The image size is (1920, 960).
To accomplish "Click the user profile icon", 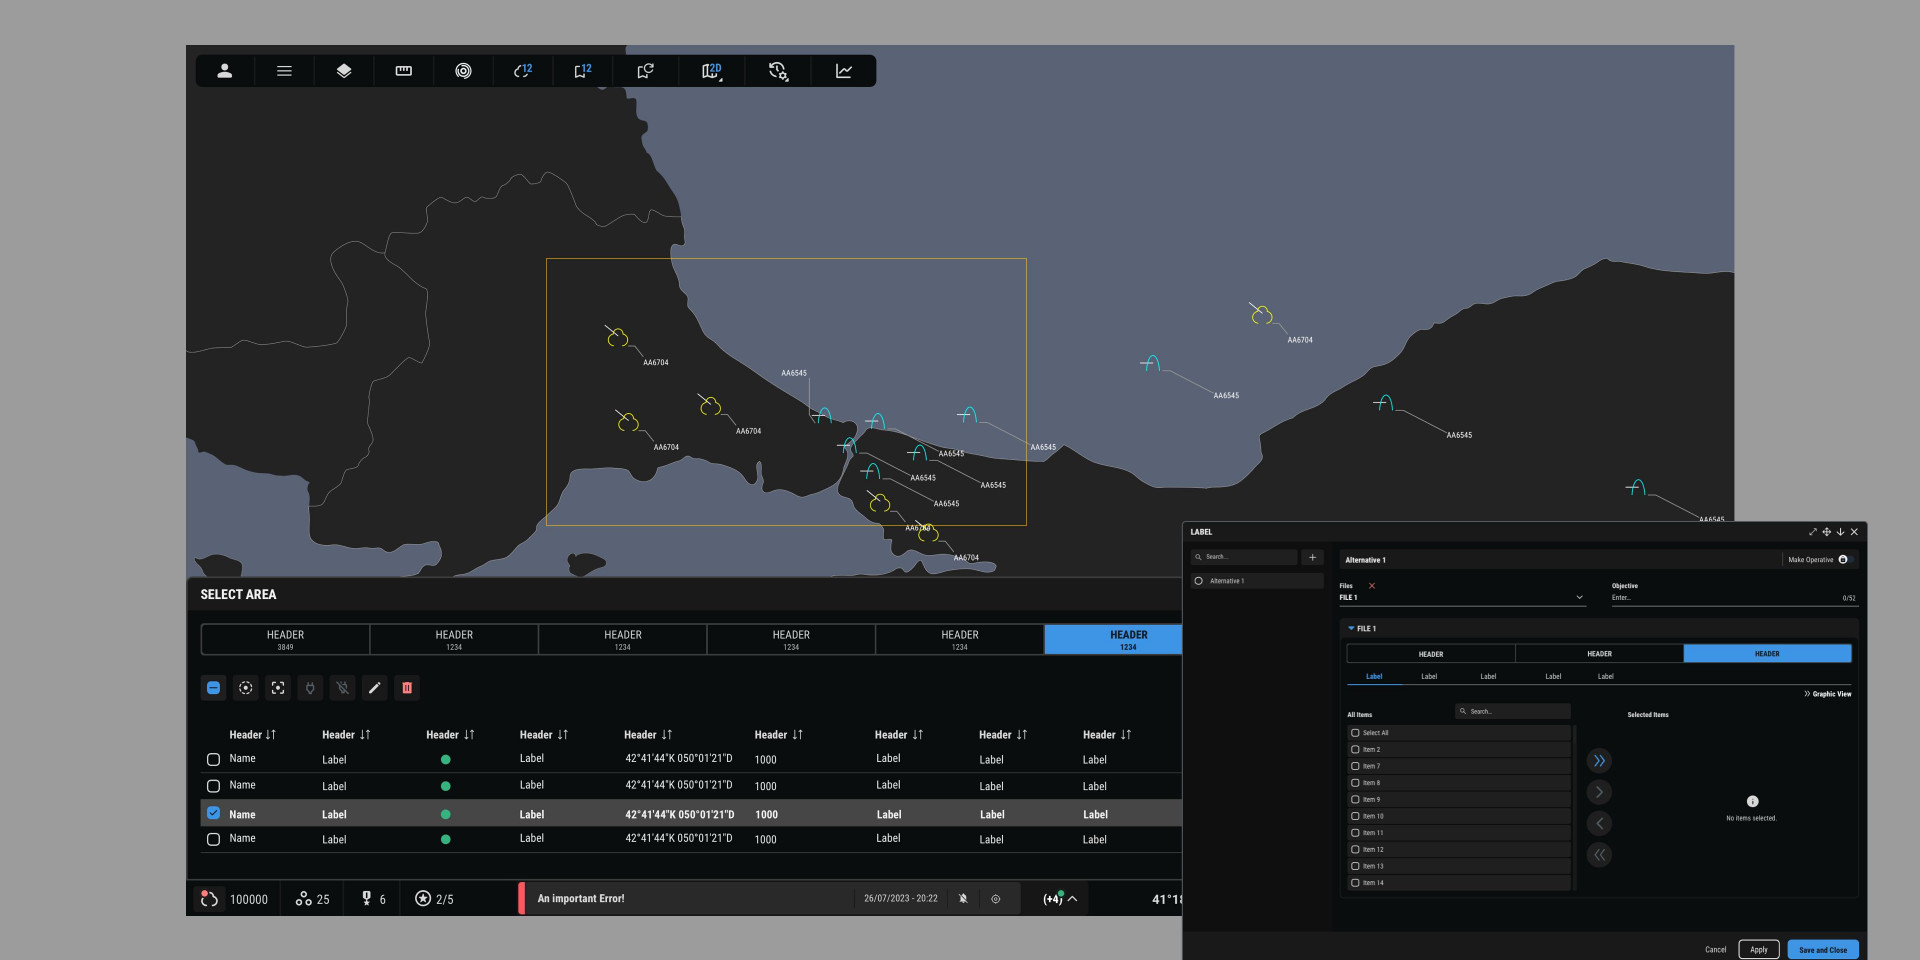I will (225, 71).
